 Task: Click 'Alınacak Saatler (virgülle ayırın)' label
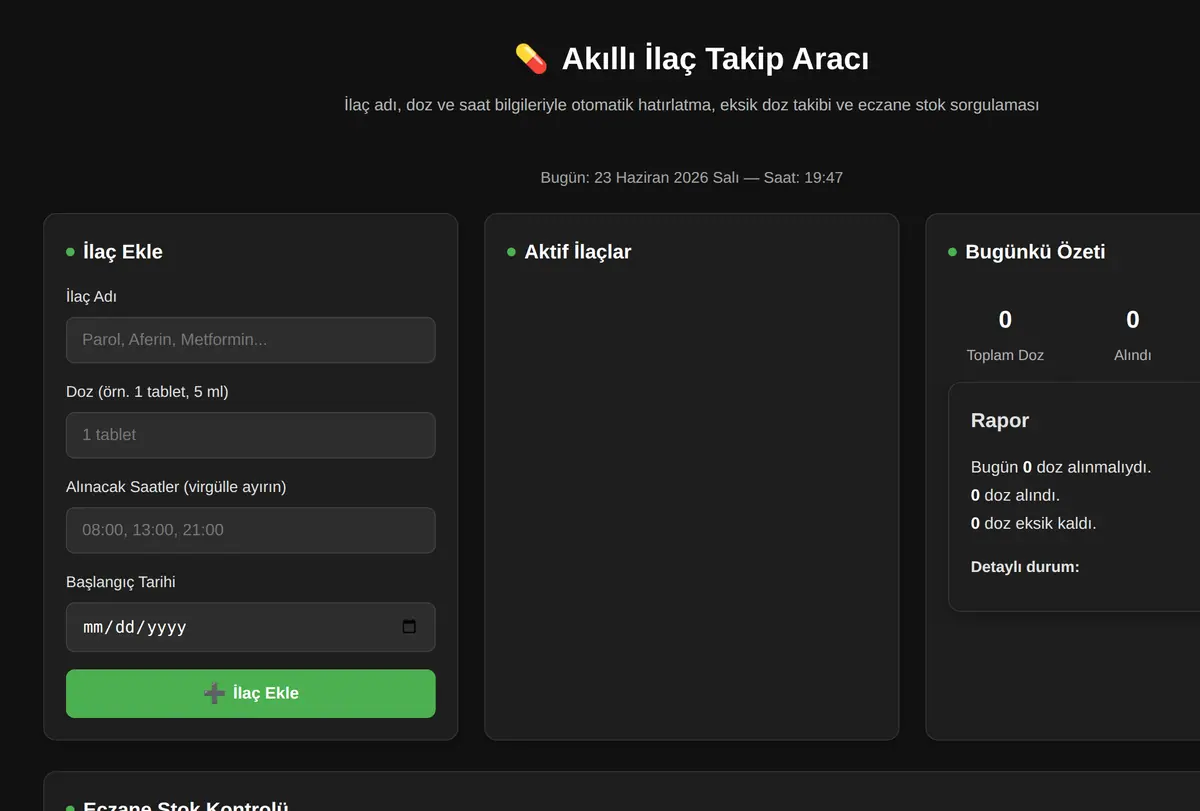pyautogui.click(x=176, y=487)
